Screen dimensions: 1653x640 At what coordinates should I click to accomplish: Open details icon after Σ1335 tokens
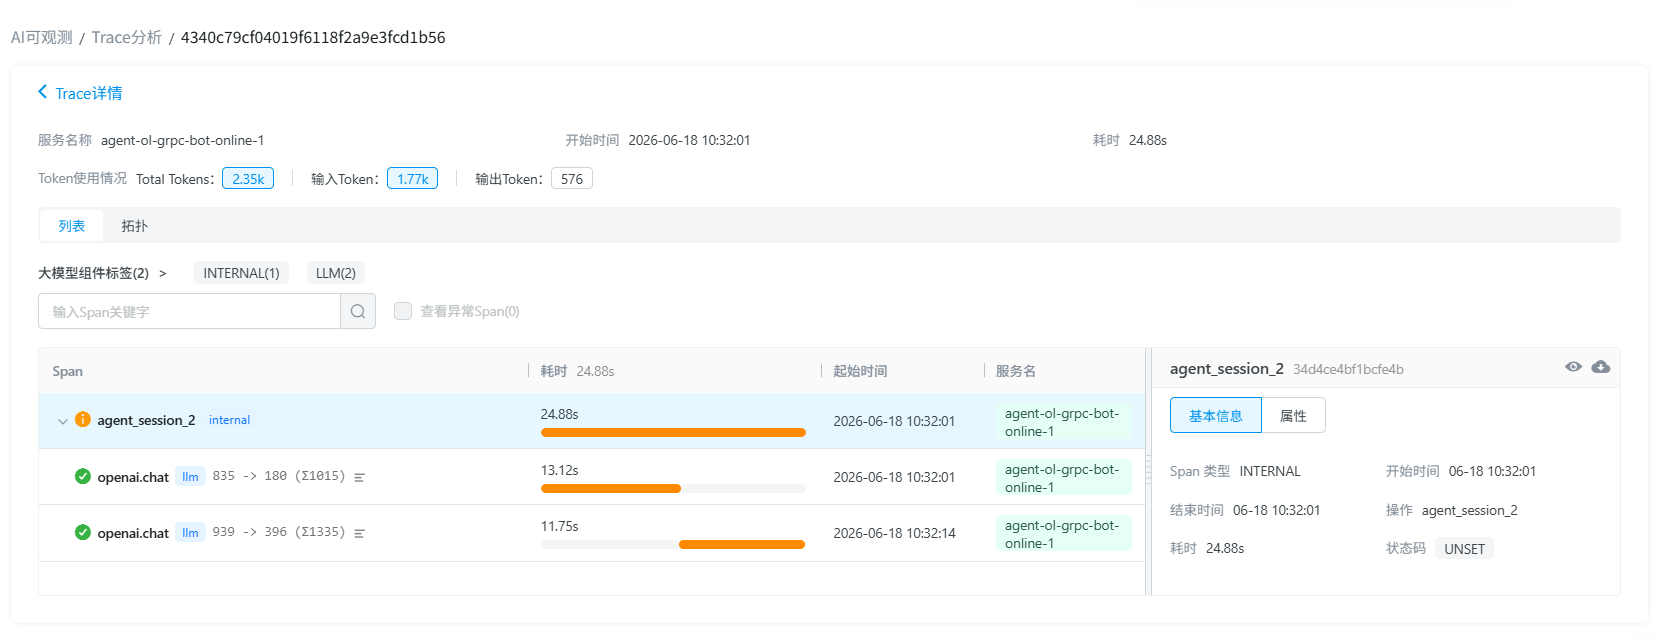pyautogui.click(x=360, y=533)
